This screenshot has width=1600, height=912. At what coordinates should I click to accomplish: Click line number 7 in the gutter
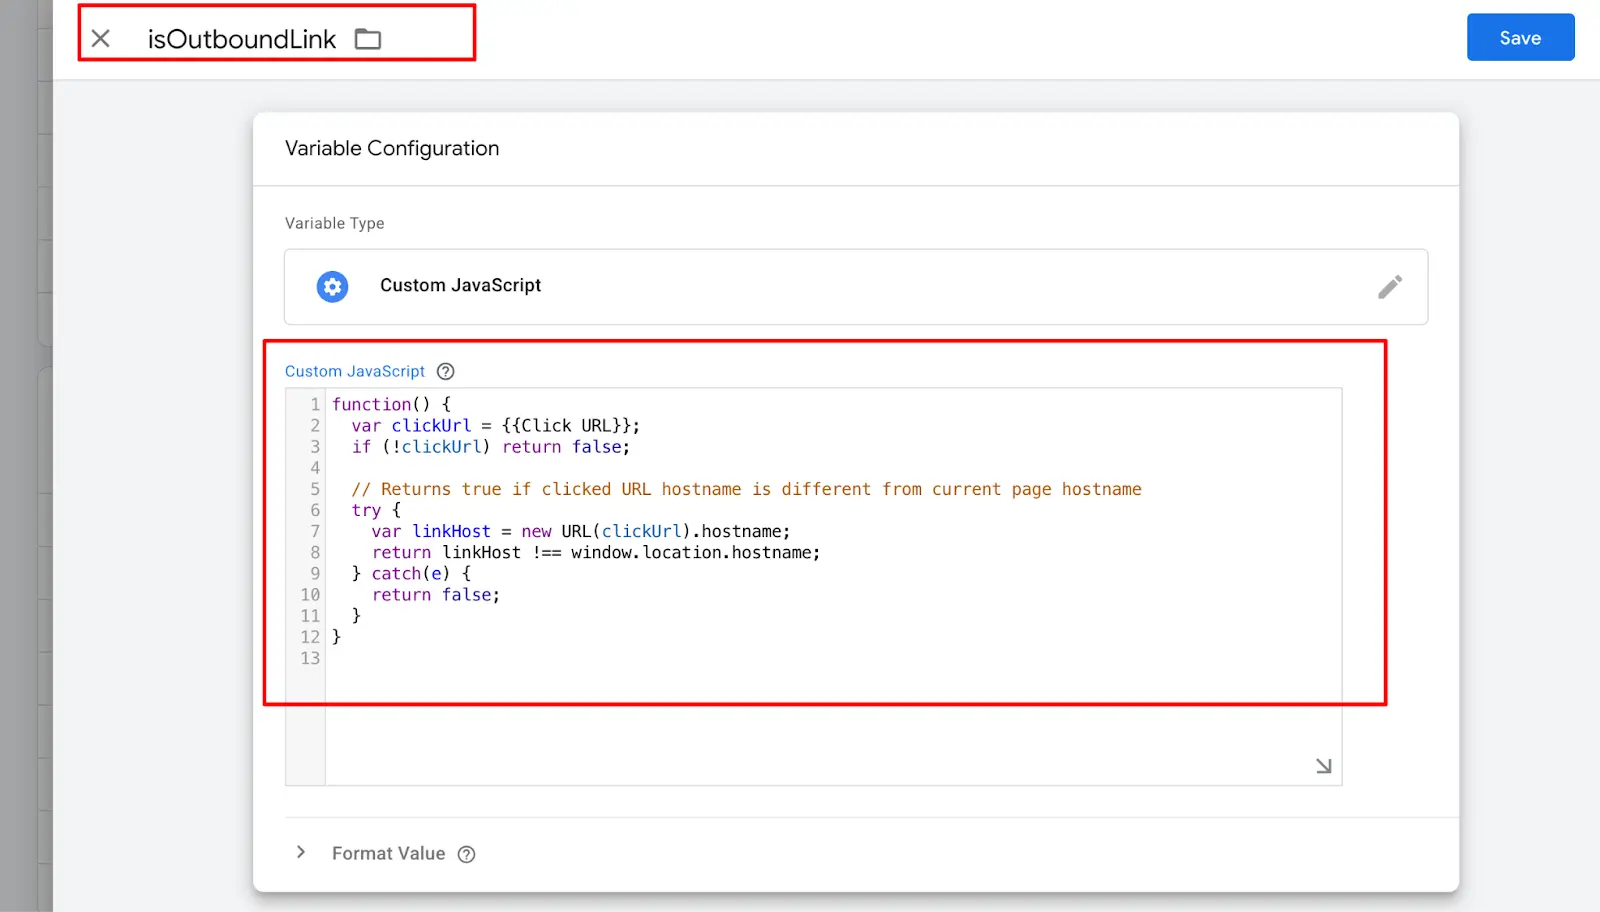[315, 531]
